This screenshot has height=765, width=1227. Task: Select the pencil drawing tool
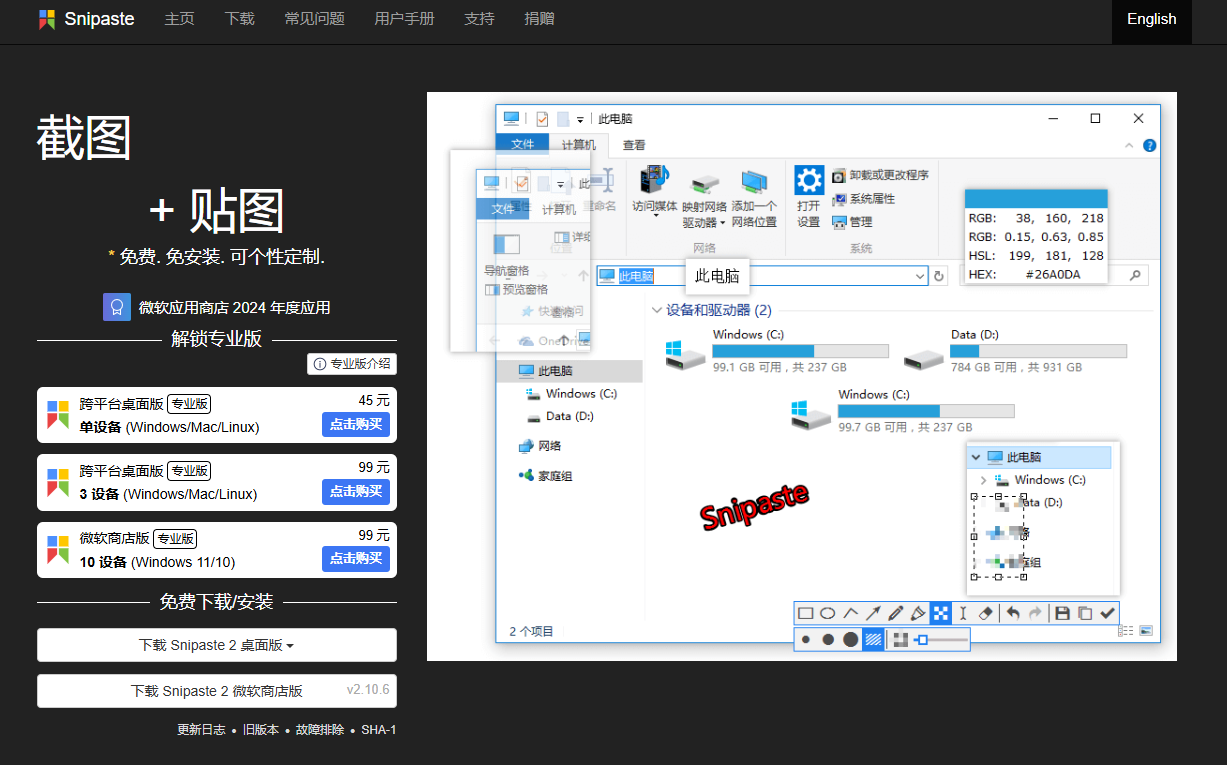(895, 613)
